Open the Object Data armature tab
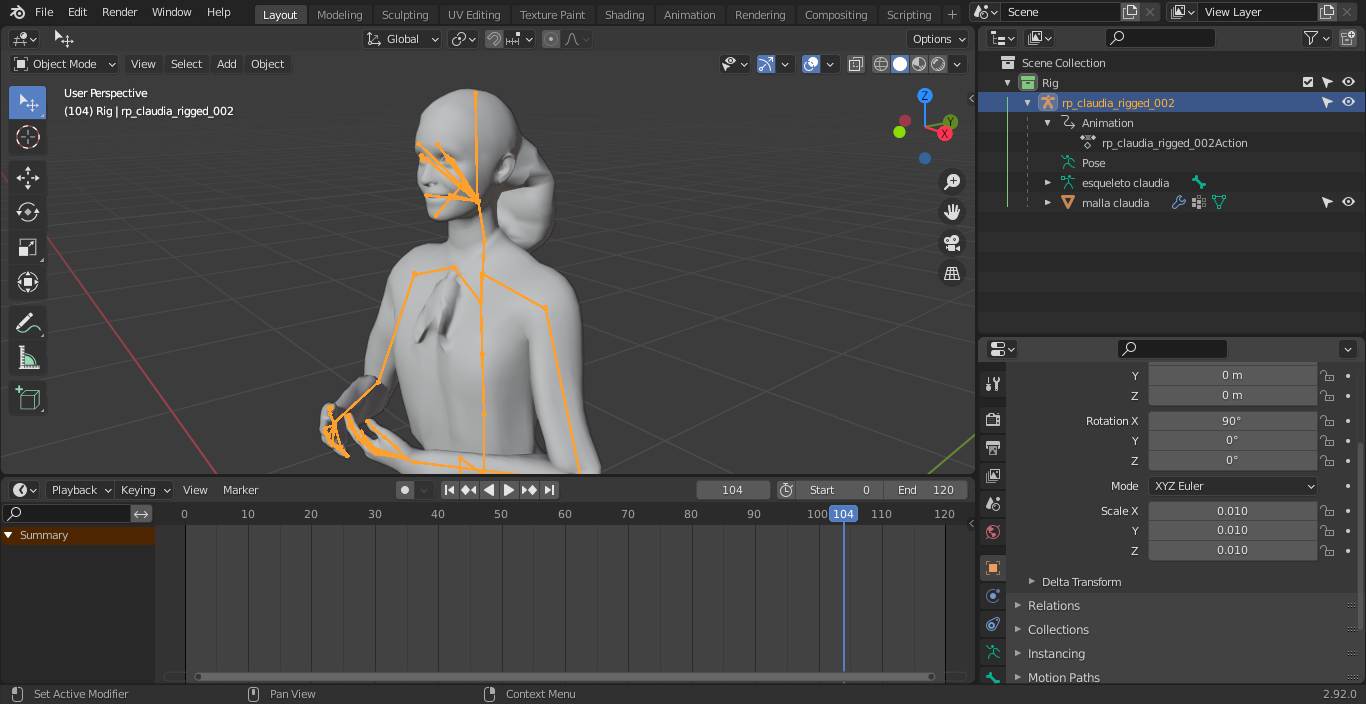 992,652
